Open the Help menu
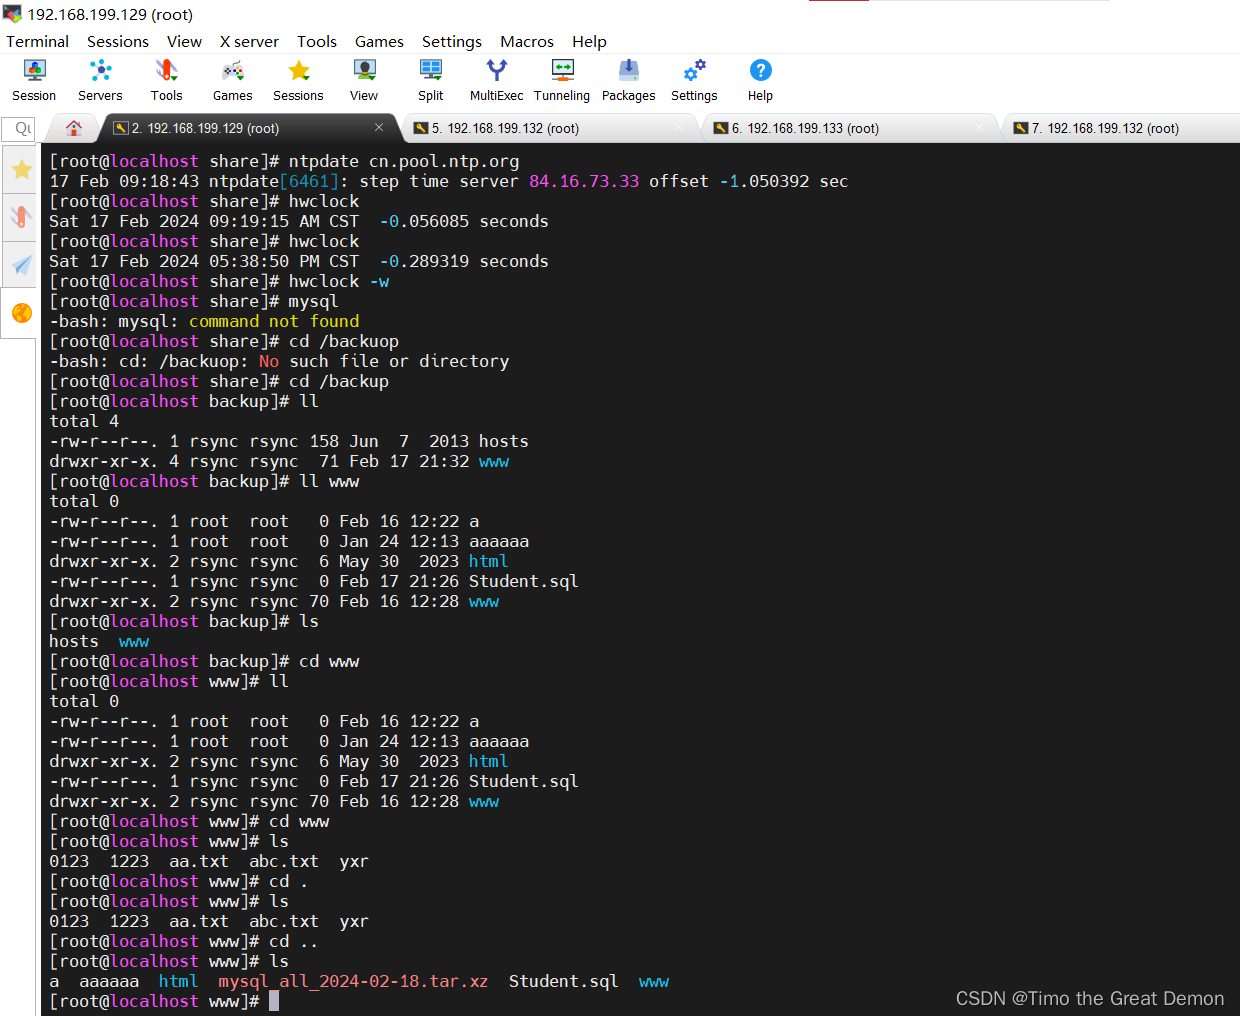The width and height of the screenshot is (1240, 1016). click(589, 41)
